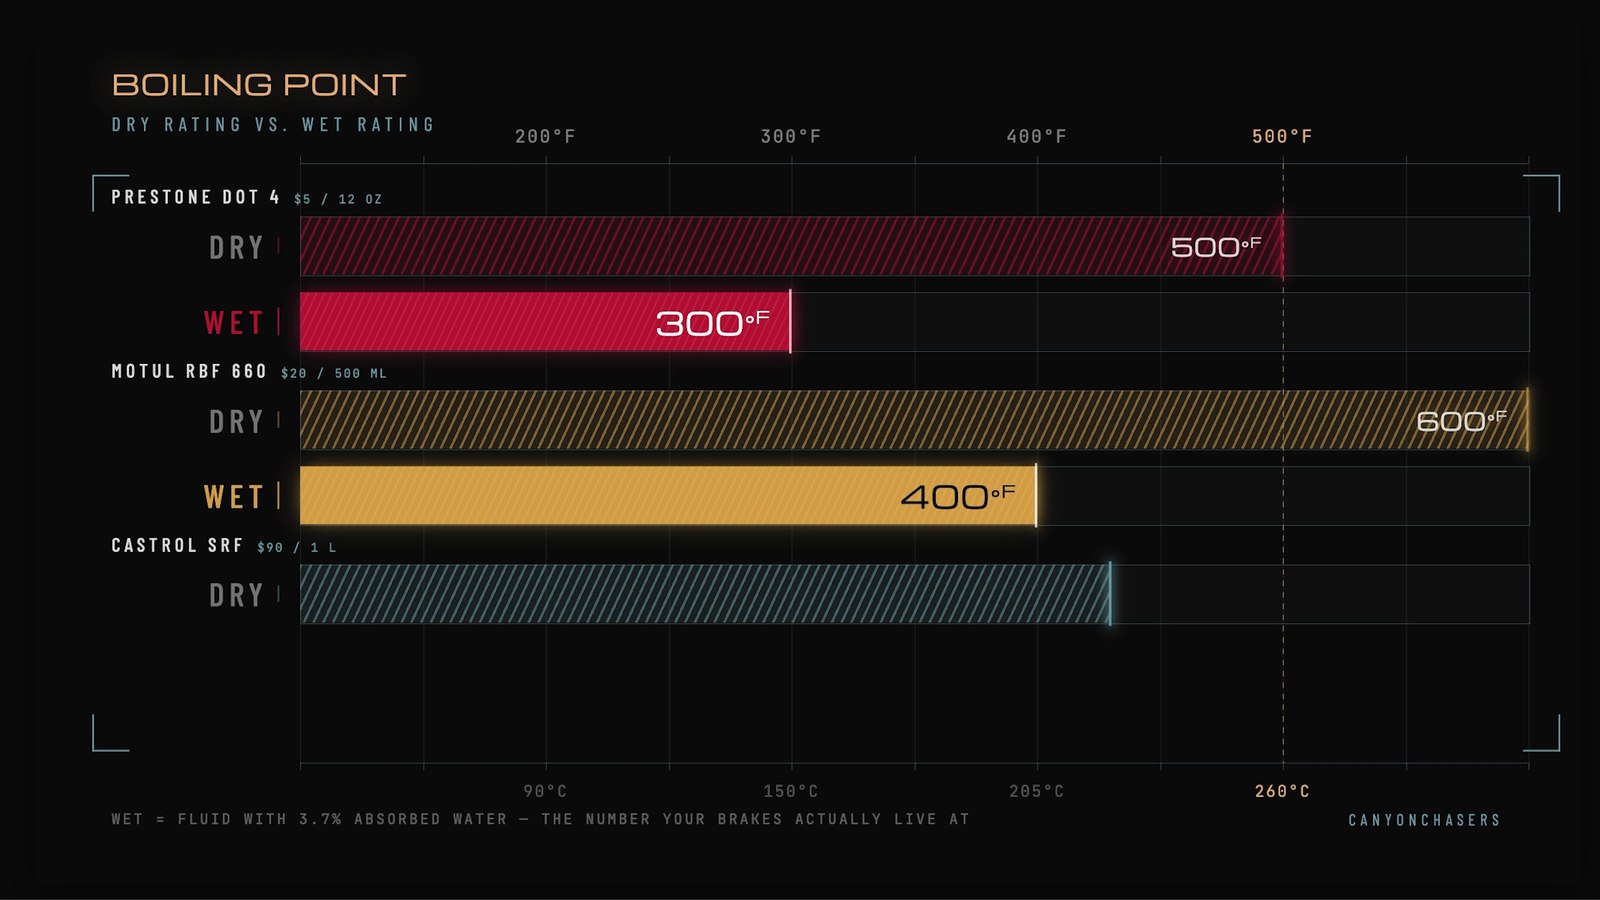Screen dimensions: 1600x900
Task: Click the red WET label for Prestone
Action: tap(234, 322)
